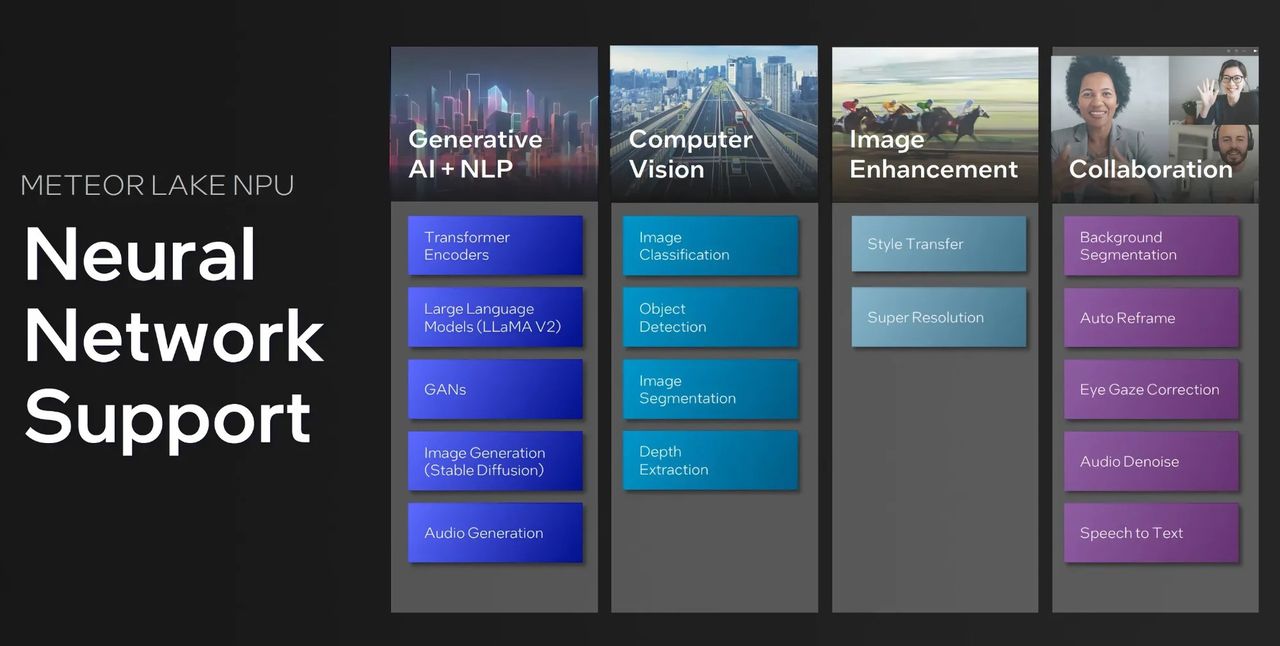
Task: Select the Speech to Text tile
Action: click(x=1151, y=533)
